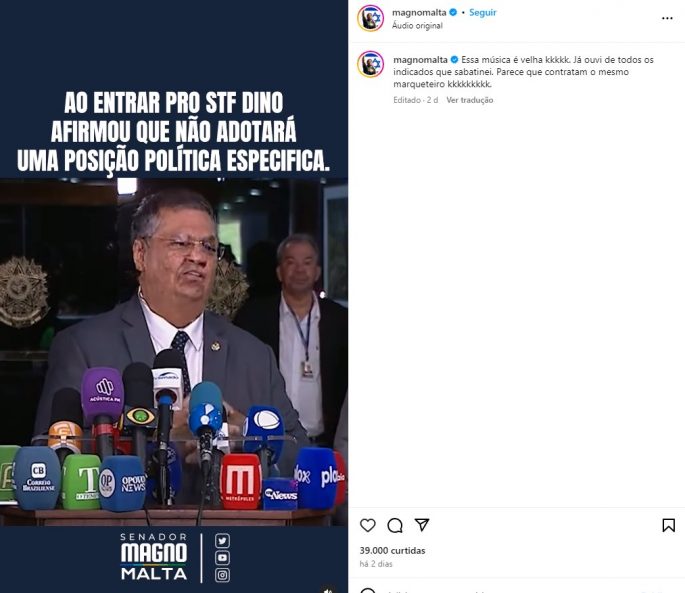Viewport: 685px width, 593px height.
Task: Open comments with the speech bubble icon
Action: (x=395, y=525)
